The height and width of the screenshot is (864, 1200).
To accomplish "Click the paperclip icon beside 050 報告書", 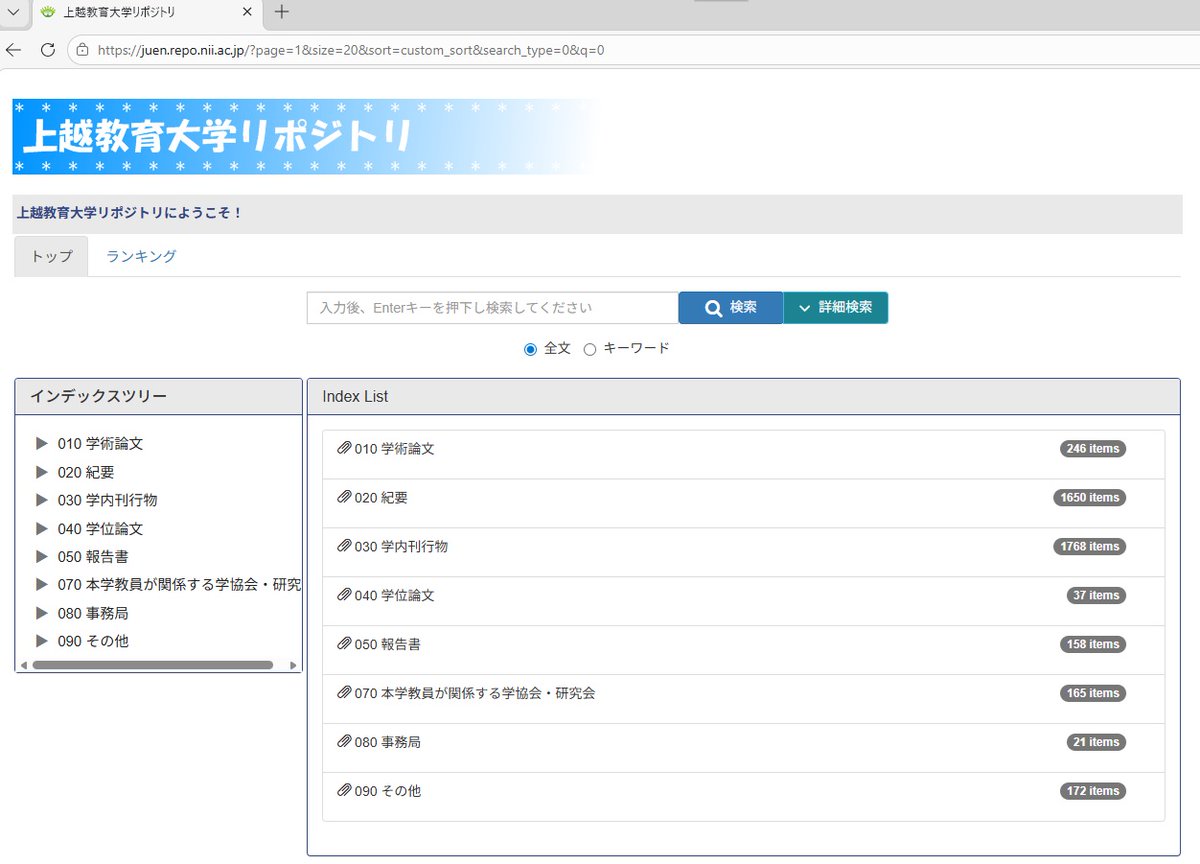I will point(345,645).
